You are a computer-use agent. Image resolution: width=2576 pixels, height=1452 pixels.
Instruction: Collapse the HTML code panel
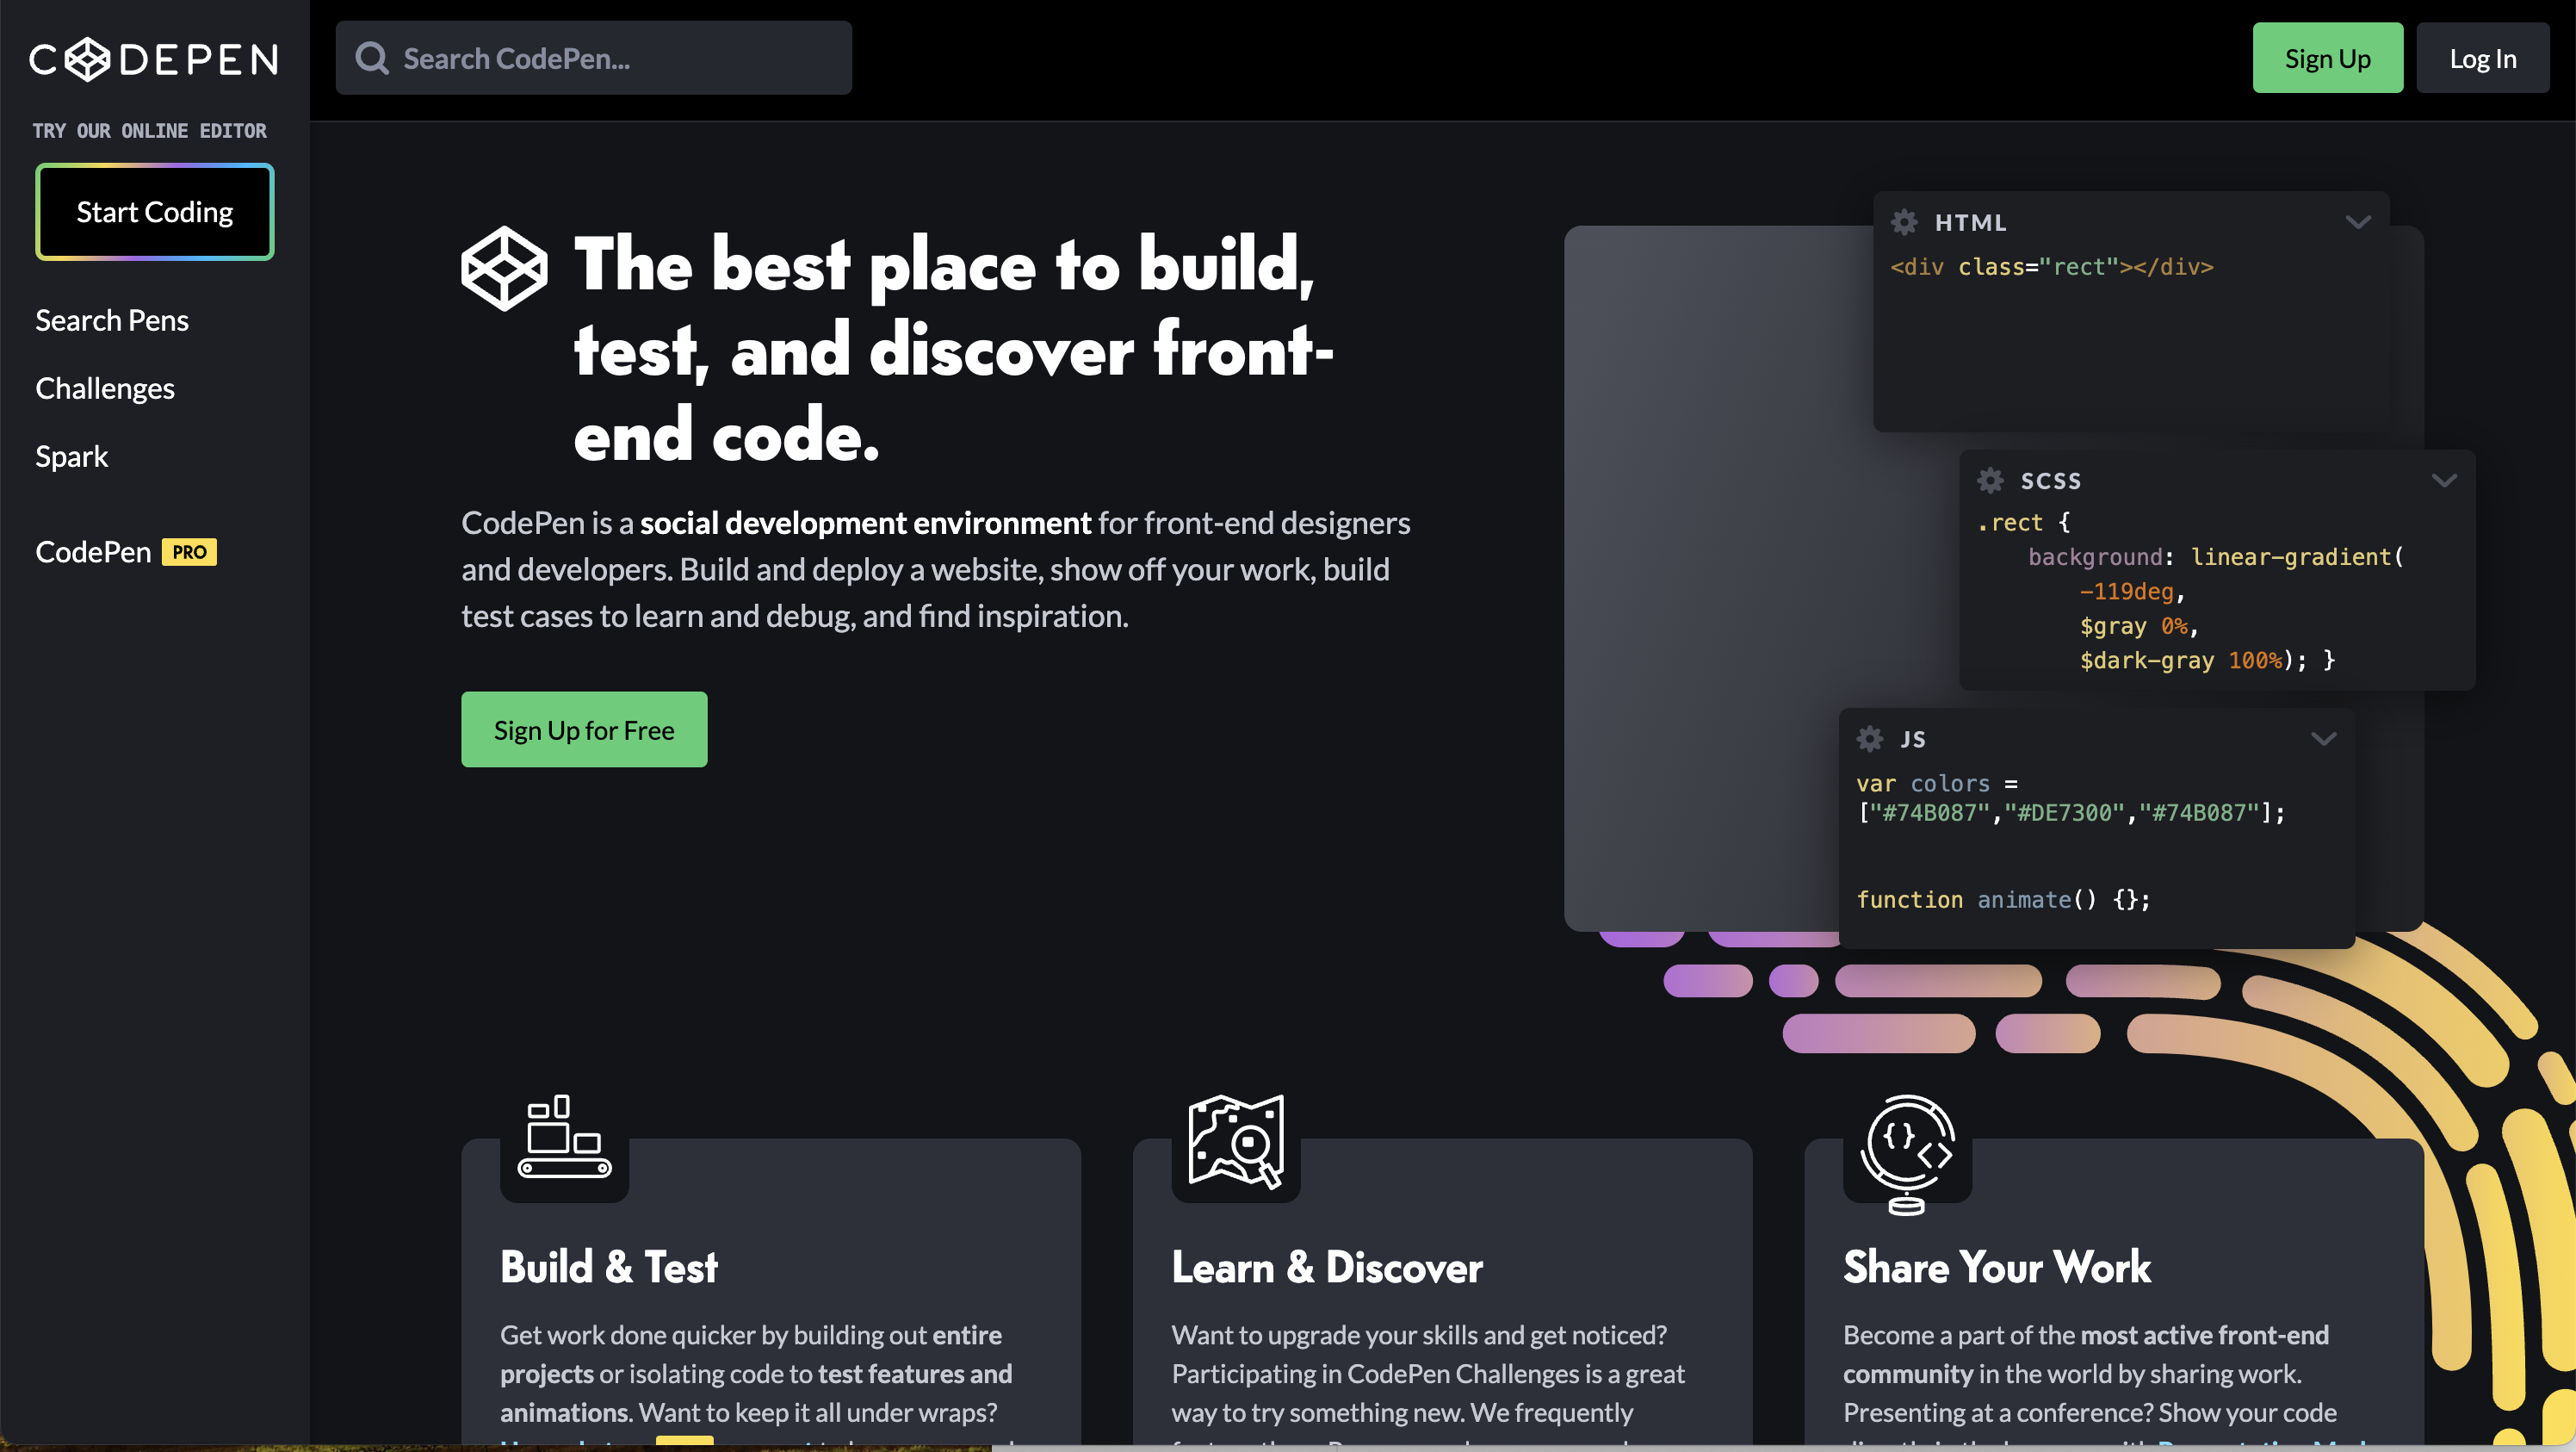[x=2358, y=222]
